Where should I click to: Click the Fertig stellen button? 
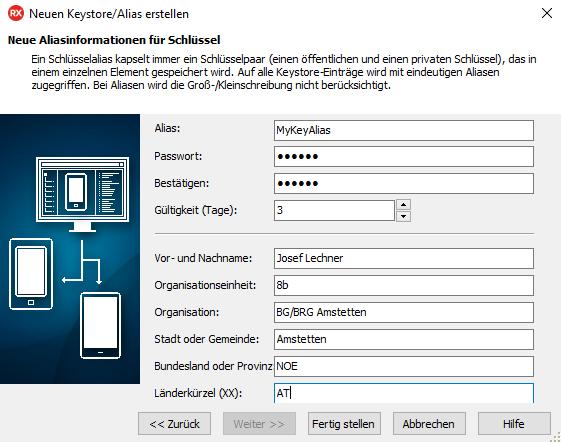[344, 424]
